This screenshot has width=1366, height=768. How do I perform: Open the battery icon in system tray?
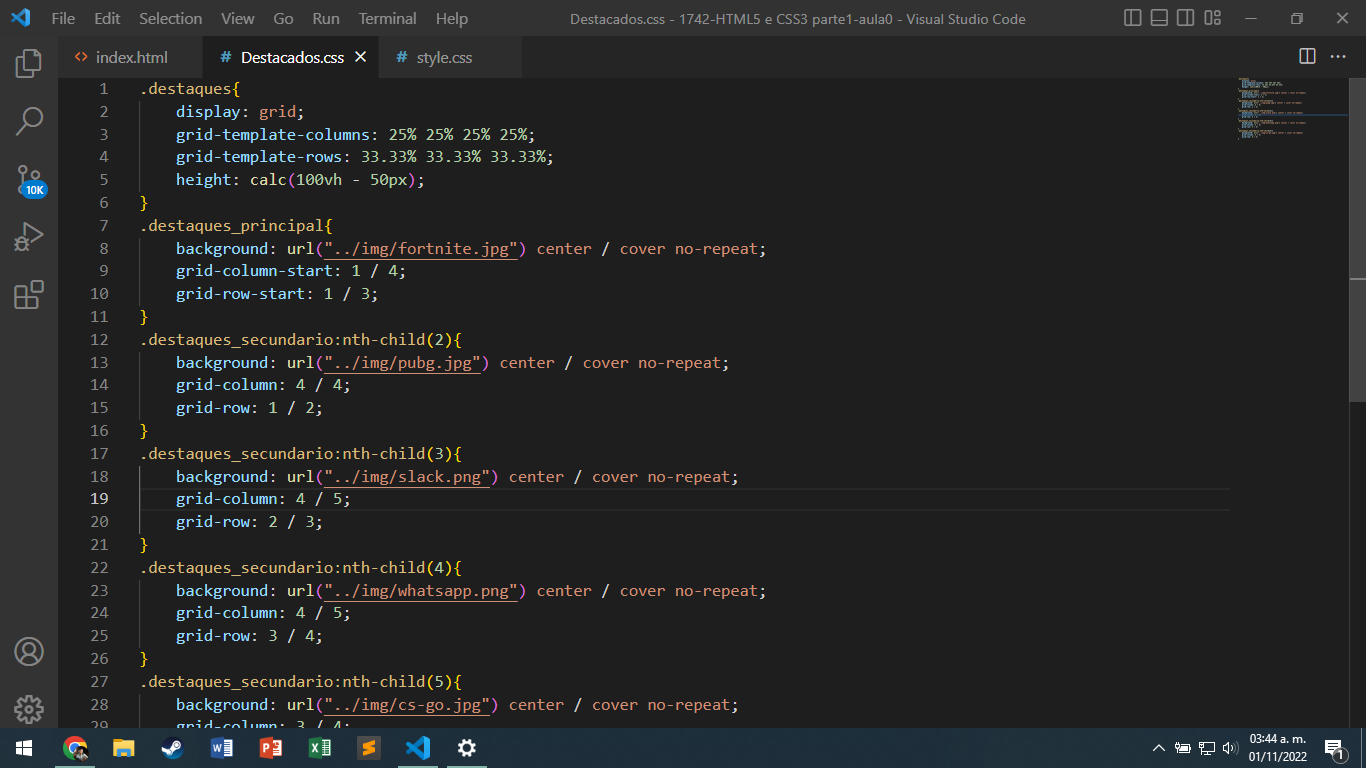1183,748
